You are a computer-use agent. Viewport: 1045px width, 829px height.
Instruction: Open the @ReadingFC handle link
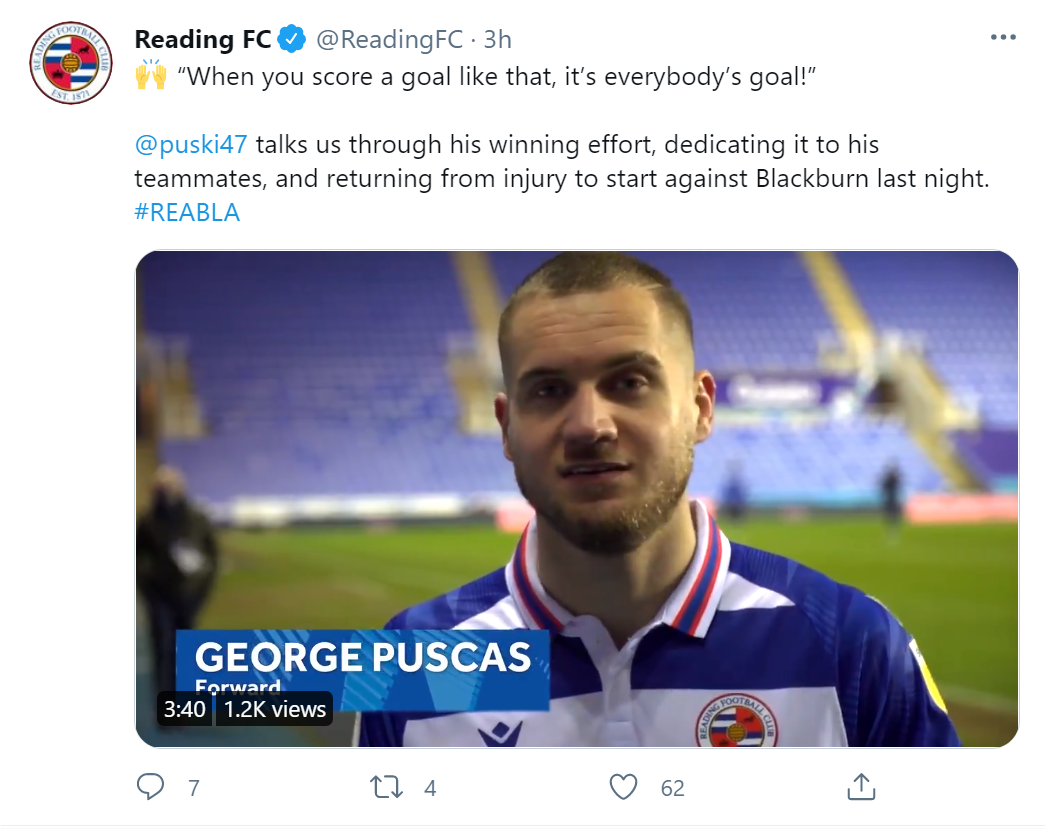pyautogui.click(x=389, y=39)
